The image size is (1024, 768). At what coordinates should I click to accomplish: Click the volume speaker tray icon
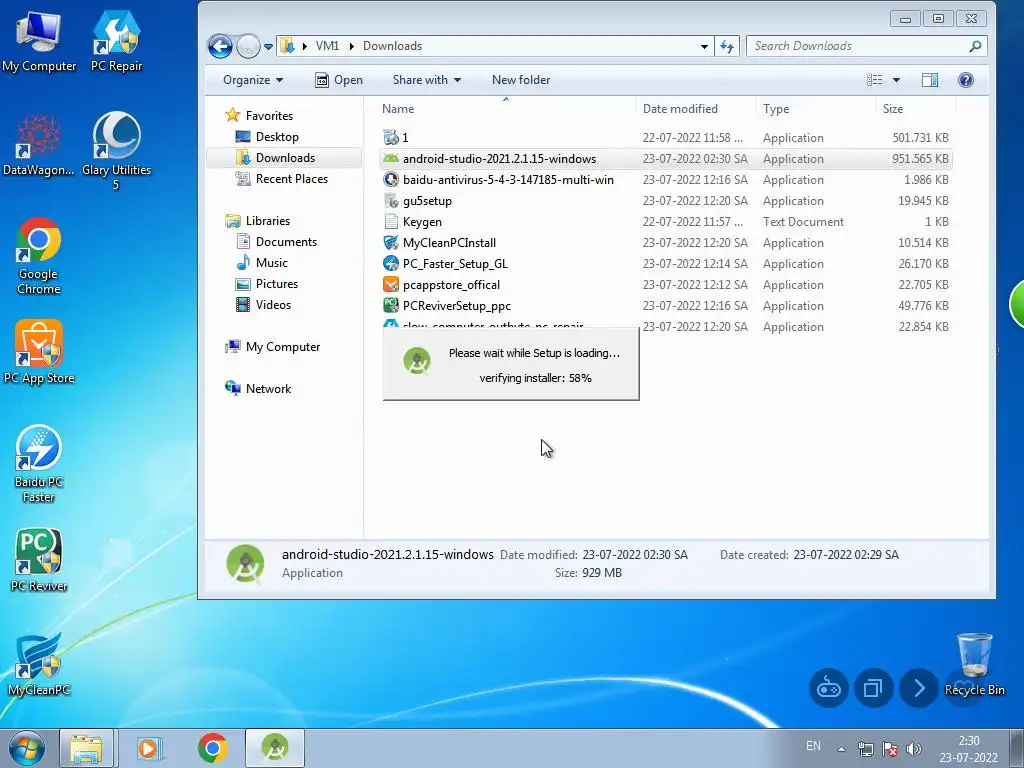914,749
